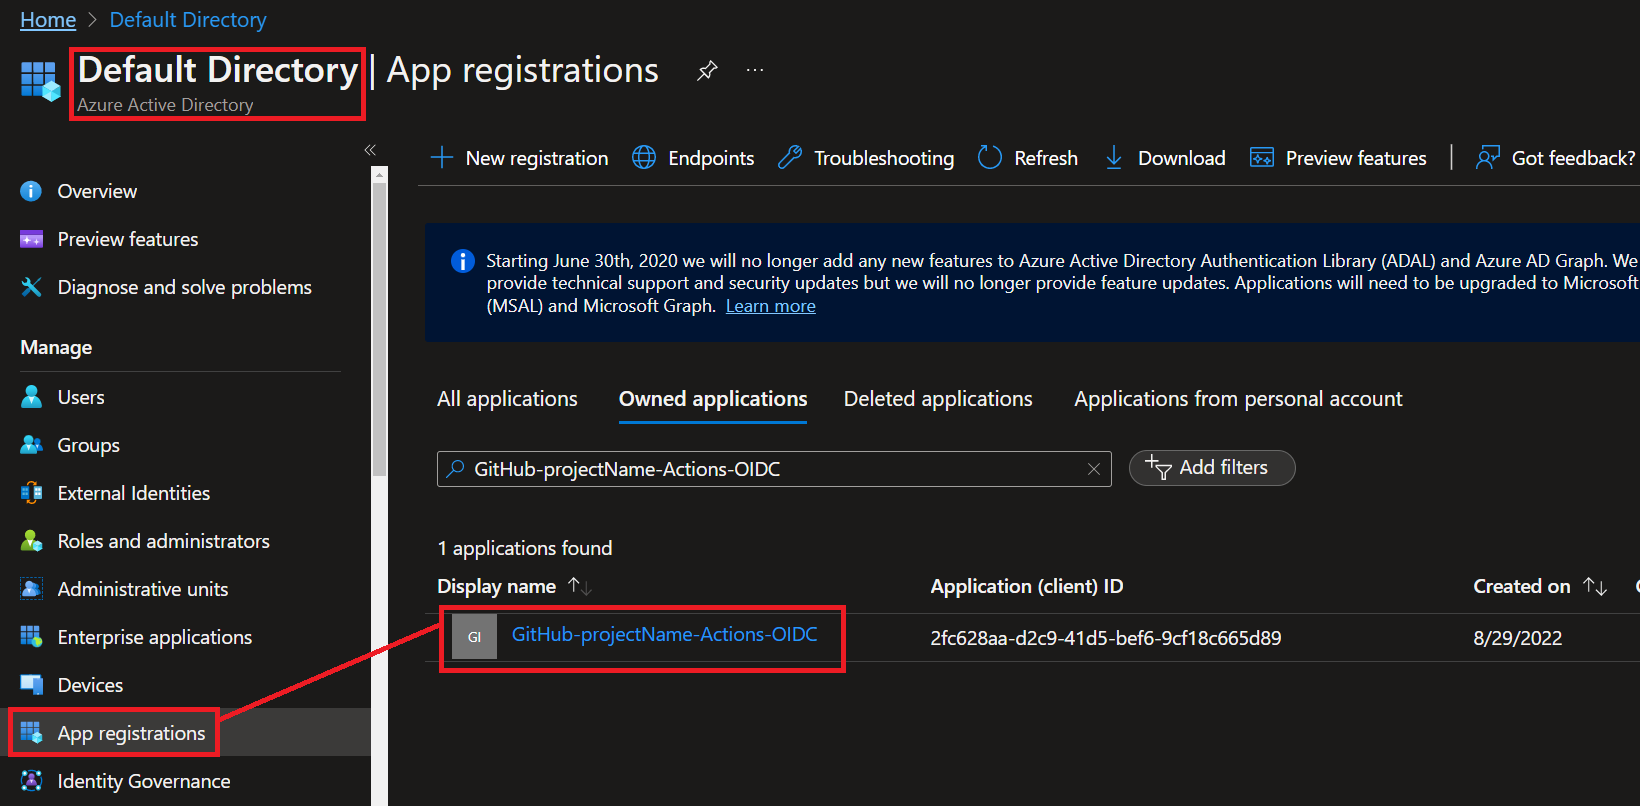
Task: Open the ellipsis more options menu
Action: (755, 70)
